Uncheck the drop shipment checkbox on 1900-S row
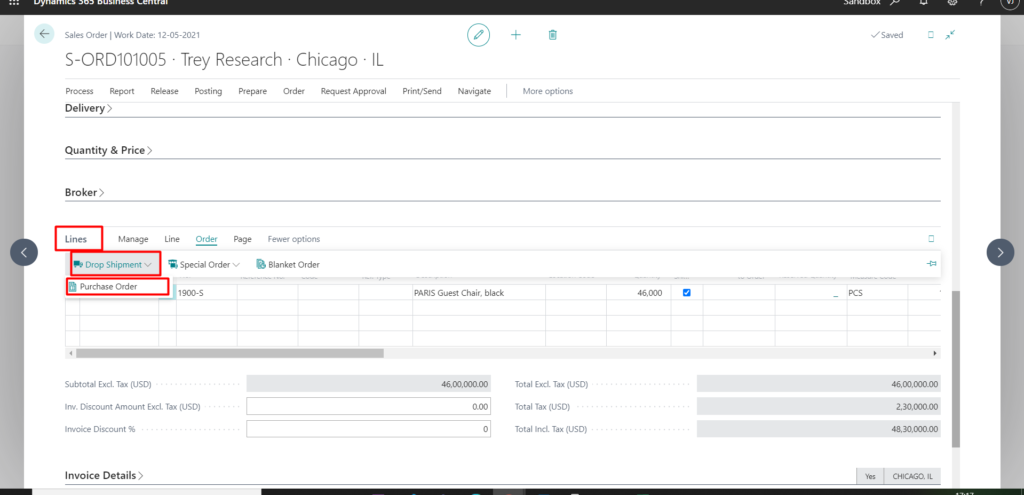Viewport: 1024px width, 495px height. tap(686, 293)
